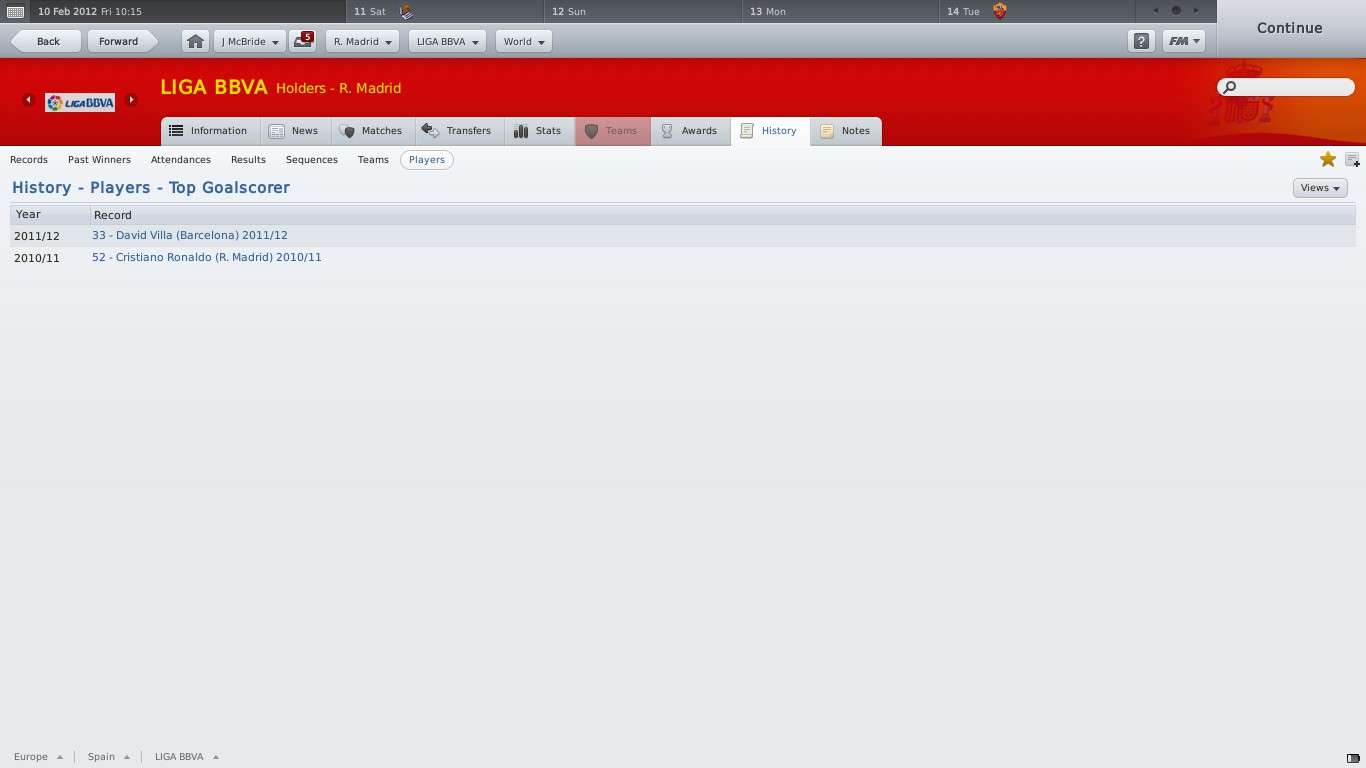The image size is (1366, 768).
Task: Show the next competition with the right arrow
Action: click(x=131, y=100)
